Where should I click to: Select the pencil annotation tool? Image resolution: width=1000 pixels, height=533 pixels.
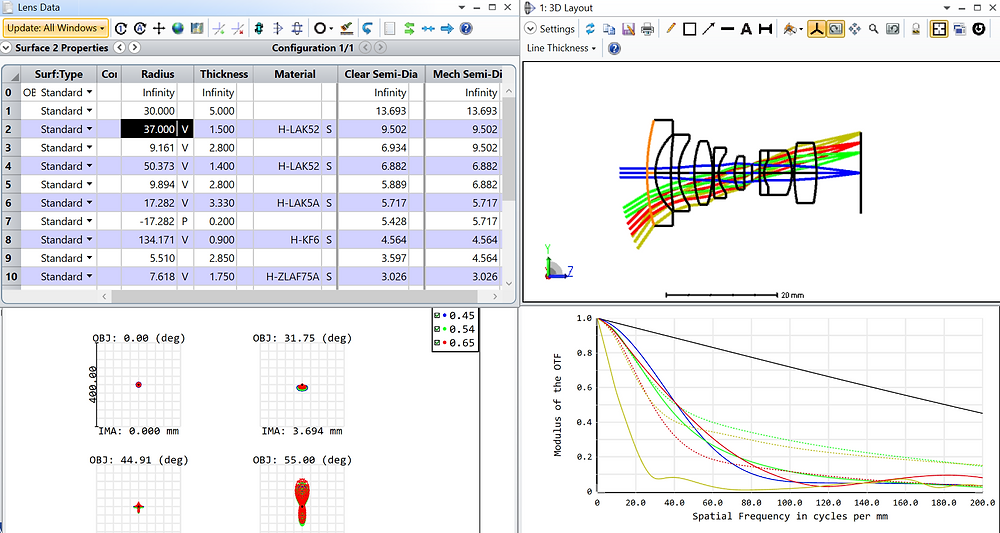(670, 29)
